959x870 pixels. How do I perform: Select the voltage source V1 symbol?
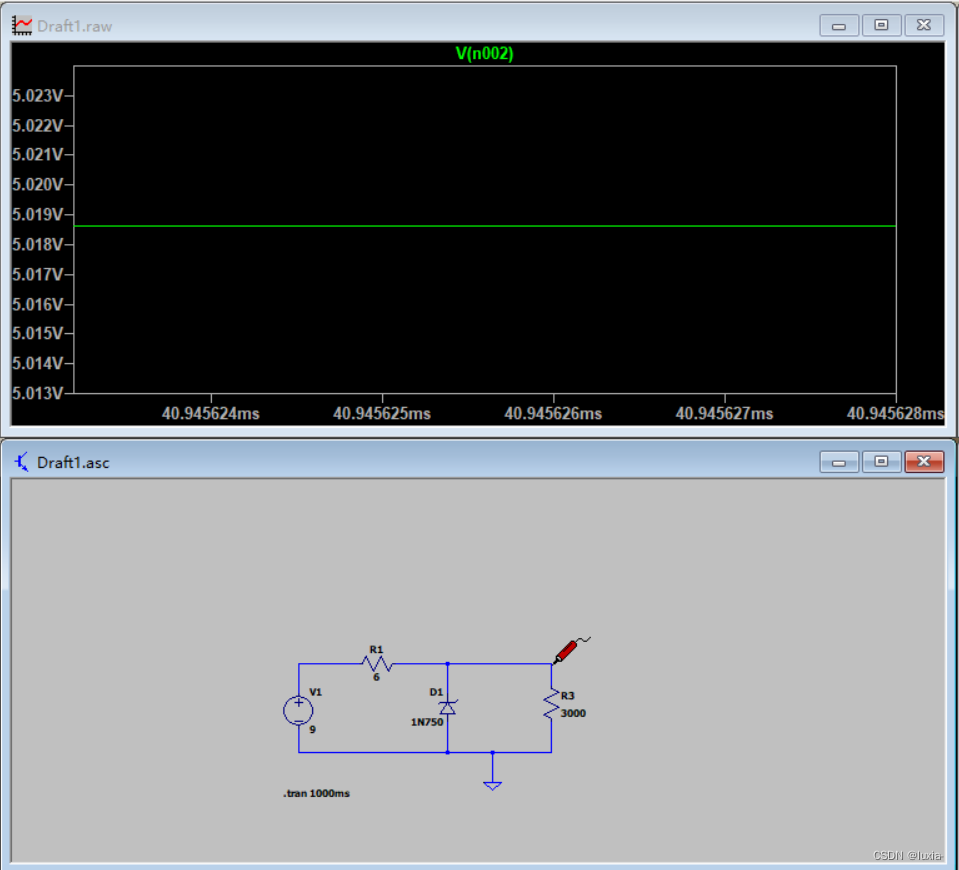tap(298, 711)
